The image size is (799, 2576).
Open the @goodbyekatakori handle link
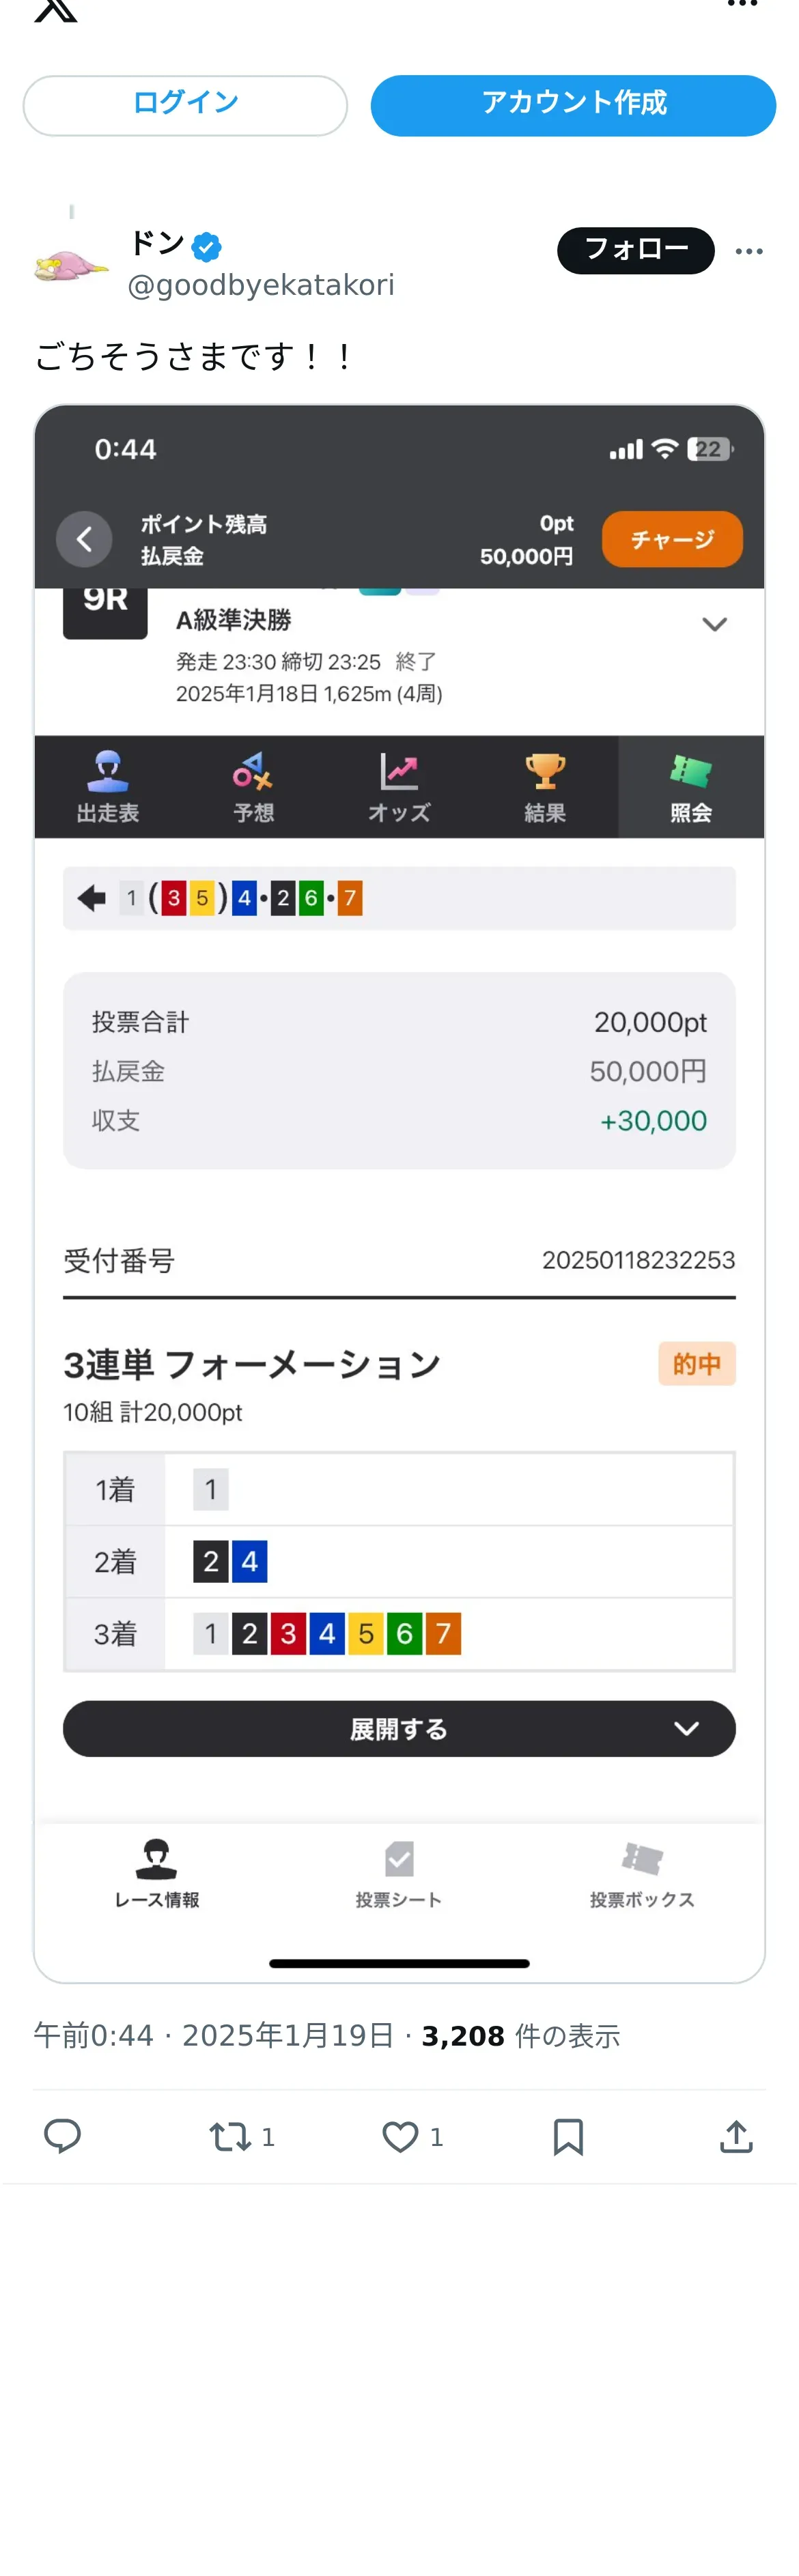[261, 285]
